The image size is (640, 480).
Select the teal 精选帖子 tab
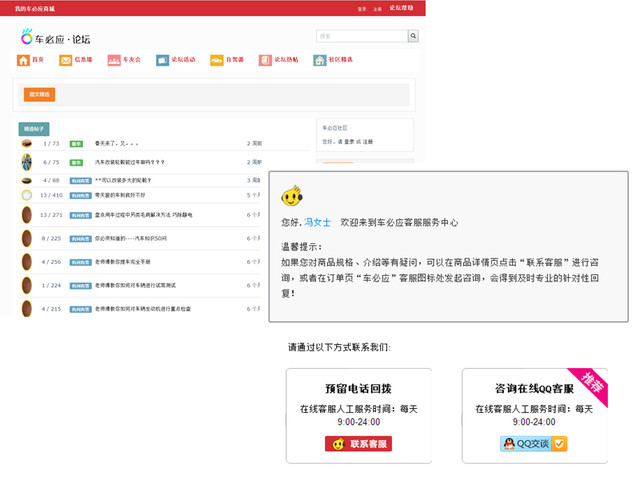[34, 129]
